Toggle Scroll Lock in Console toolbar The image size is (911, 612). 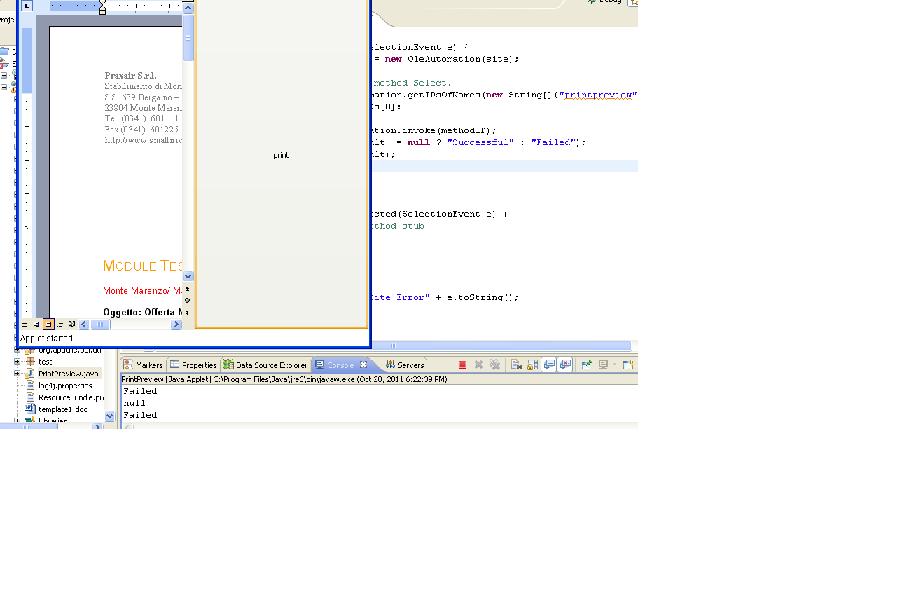click(x=532, y=365)
